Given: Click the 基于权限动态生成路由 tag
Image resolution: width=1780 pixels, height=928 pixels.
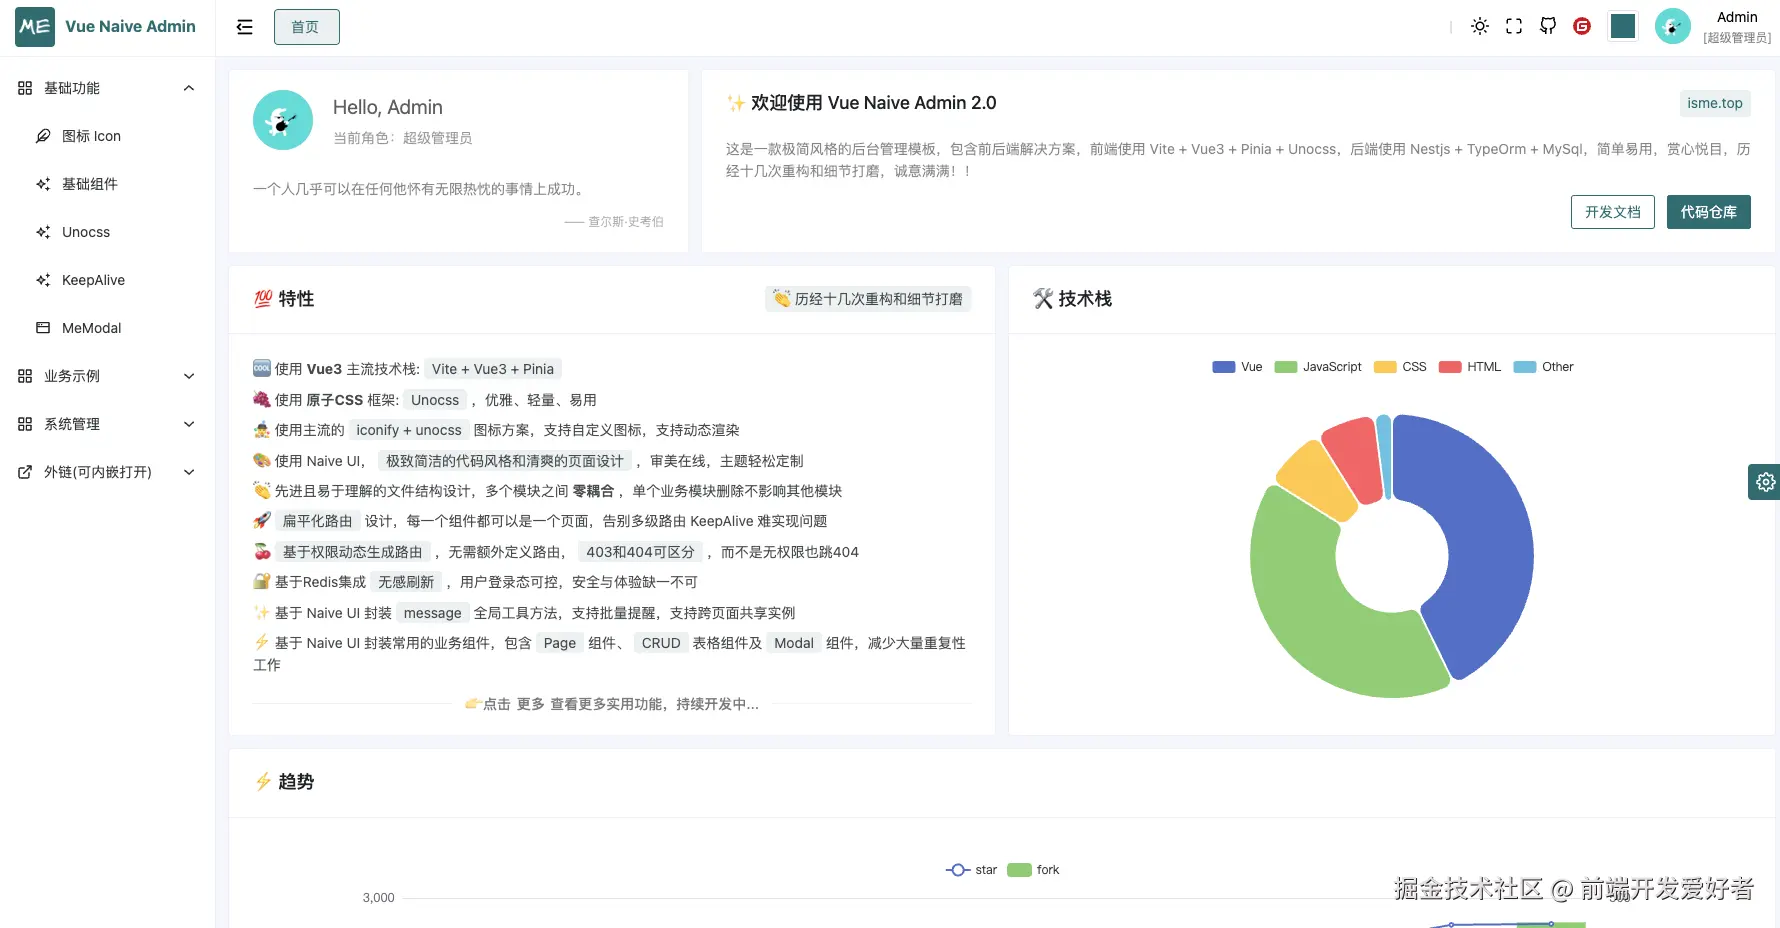Looking at the screenshot, I should [x=352, y=552].
